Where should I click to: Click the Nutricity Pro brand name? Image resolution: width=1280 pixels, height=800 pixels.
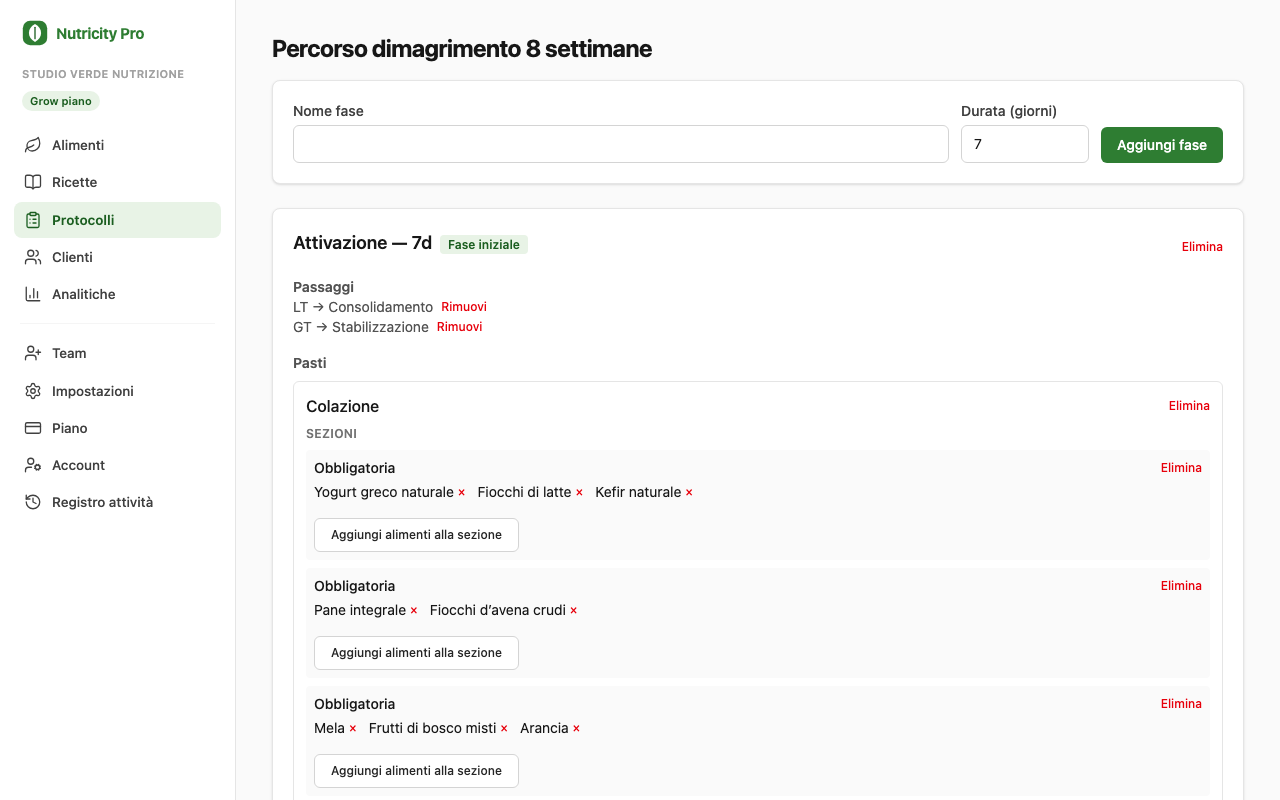pos(100,33)
